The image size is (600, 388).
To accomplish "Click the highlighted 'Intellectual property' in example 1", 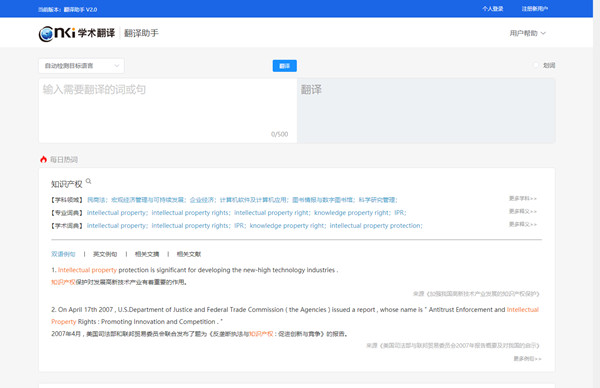I will pyautogui.click(x=87, y=270).
